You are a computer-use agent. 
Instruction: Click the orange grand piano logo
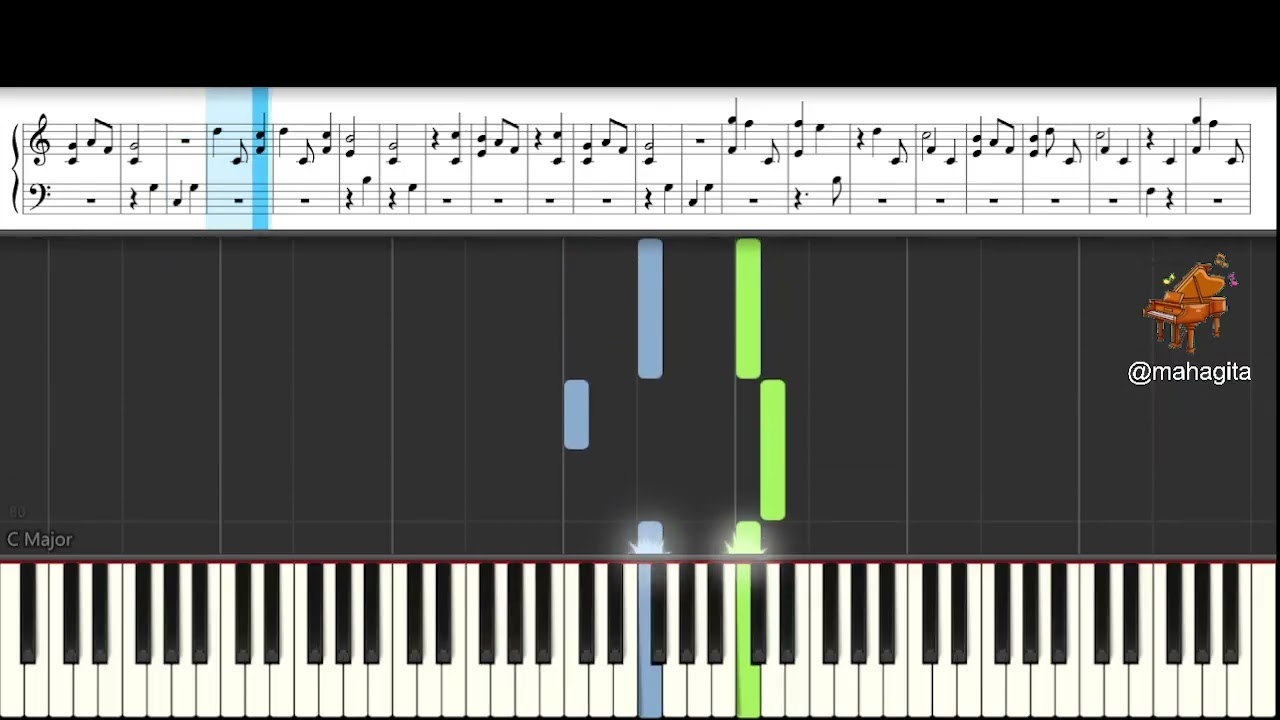coord(1190,303)
